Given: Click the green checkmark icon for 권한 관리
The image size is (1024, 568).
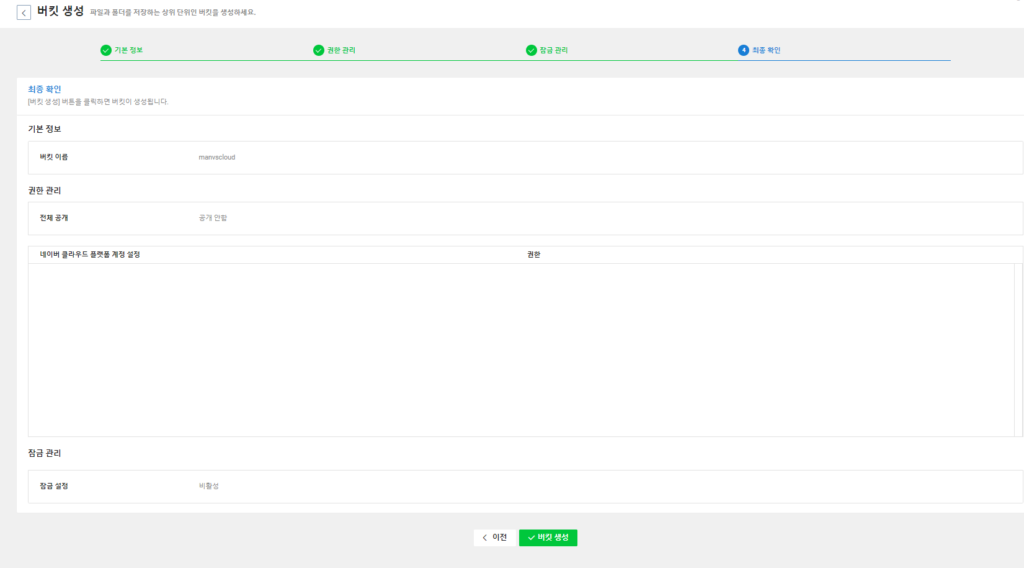Looking at the screenshot, I should [318, 50].
